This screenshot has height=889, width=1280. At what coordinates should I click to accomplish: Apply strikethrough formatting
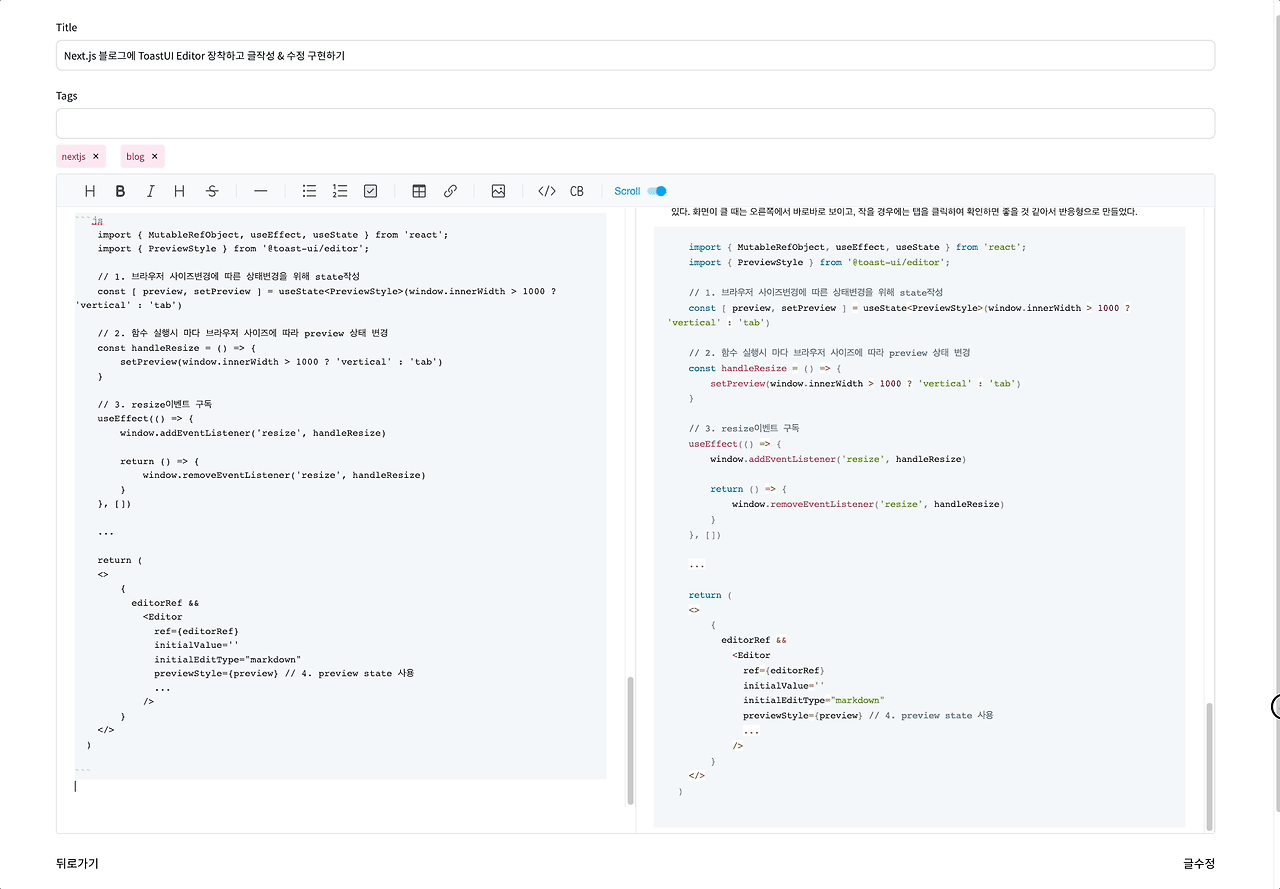[212, 191]
